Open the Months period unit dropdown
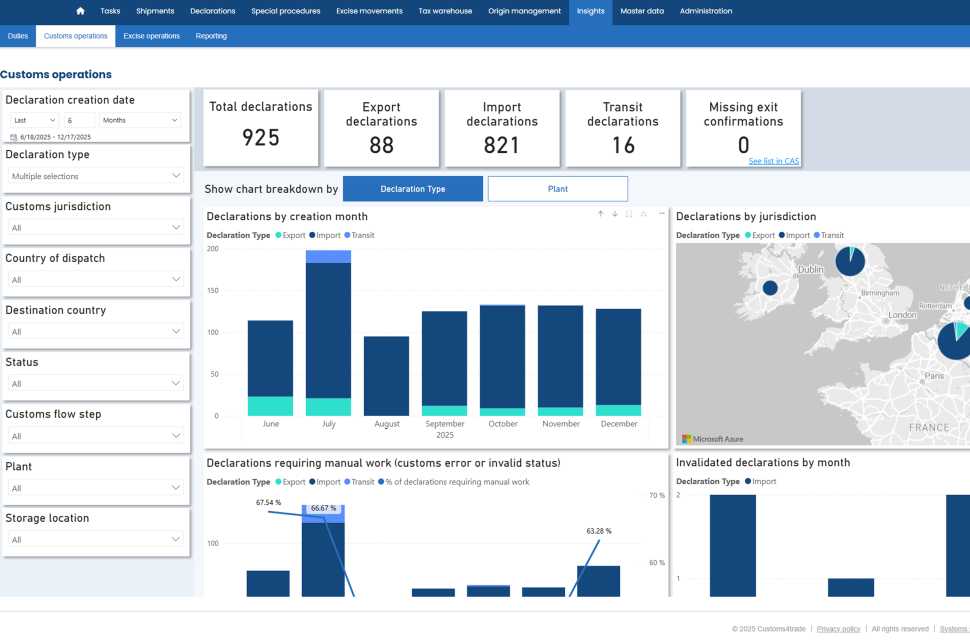Image resolution: width=970 pixels, height=640 pixels. [140, 120]
